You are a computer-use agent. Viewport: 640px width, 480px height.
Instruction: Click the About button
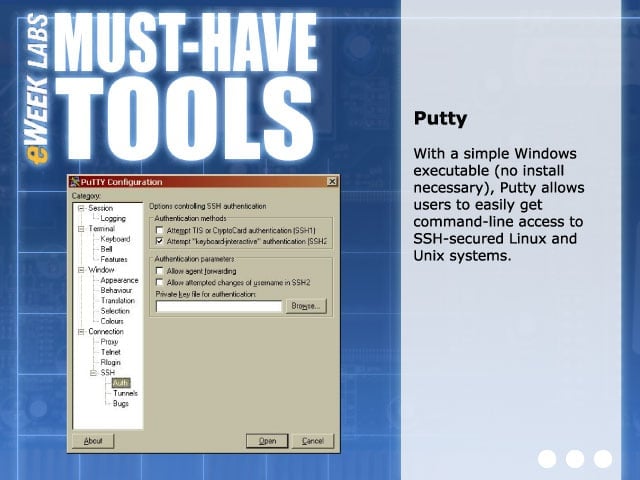pos(93,441)
